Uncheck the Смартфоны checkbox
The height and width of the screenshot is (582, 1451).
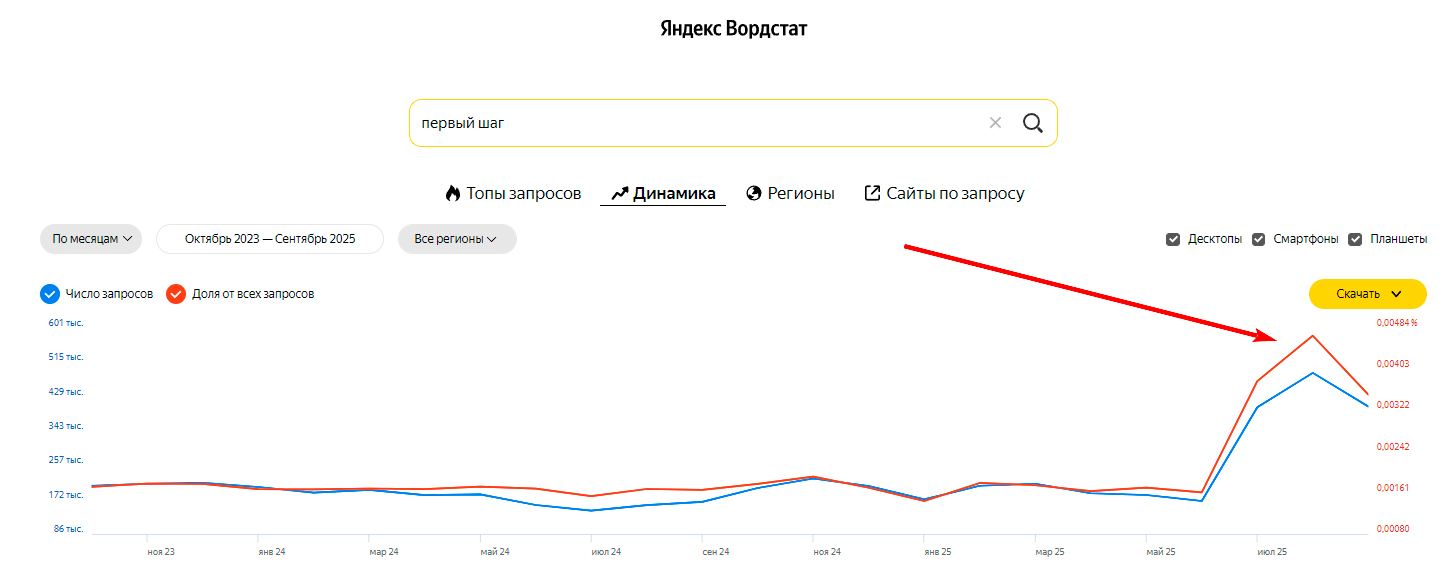(1259, 239)
